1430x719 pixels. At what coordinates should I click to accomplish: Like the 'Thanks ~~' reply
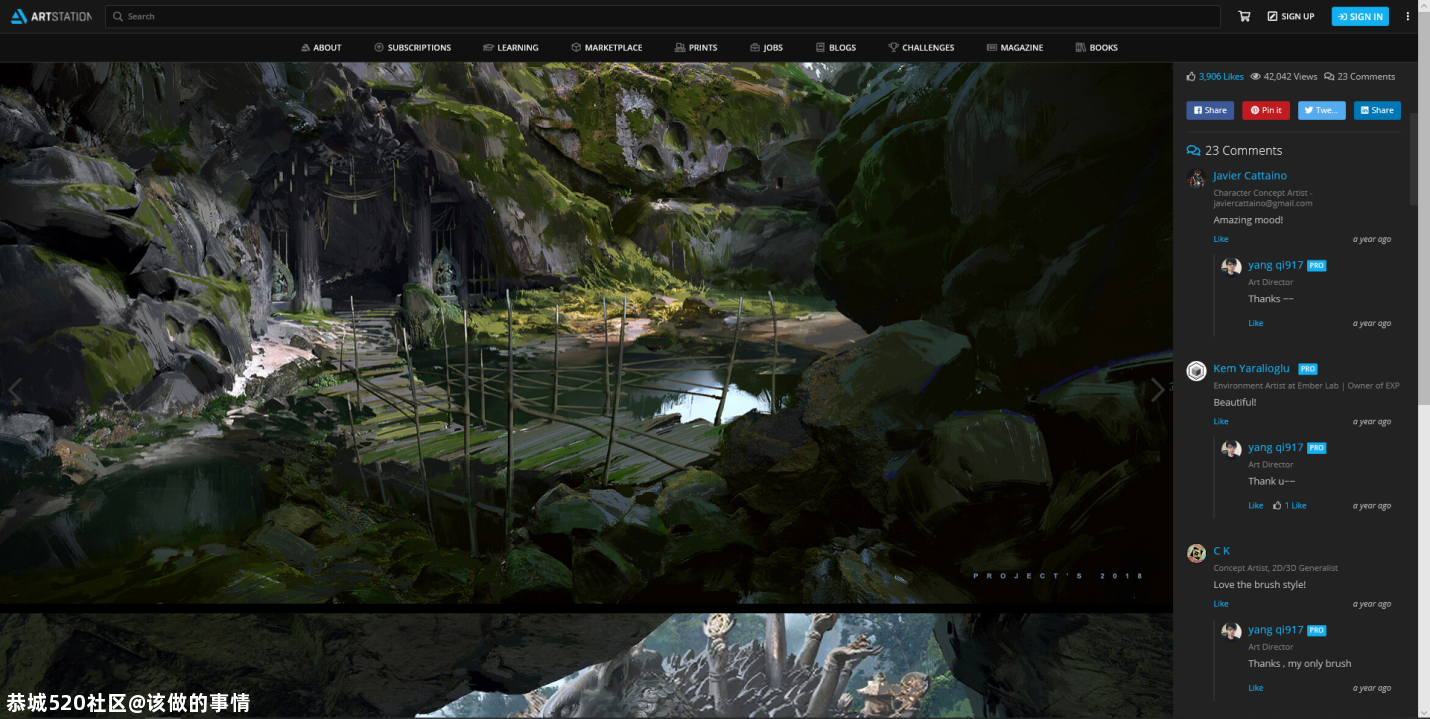point(1256,323)
